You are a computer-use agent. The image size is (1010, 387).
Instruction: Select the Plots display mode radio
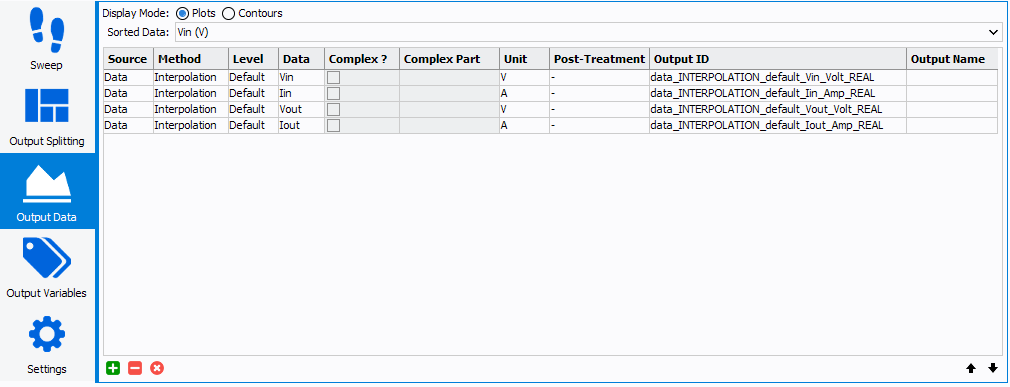(182, 13)
